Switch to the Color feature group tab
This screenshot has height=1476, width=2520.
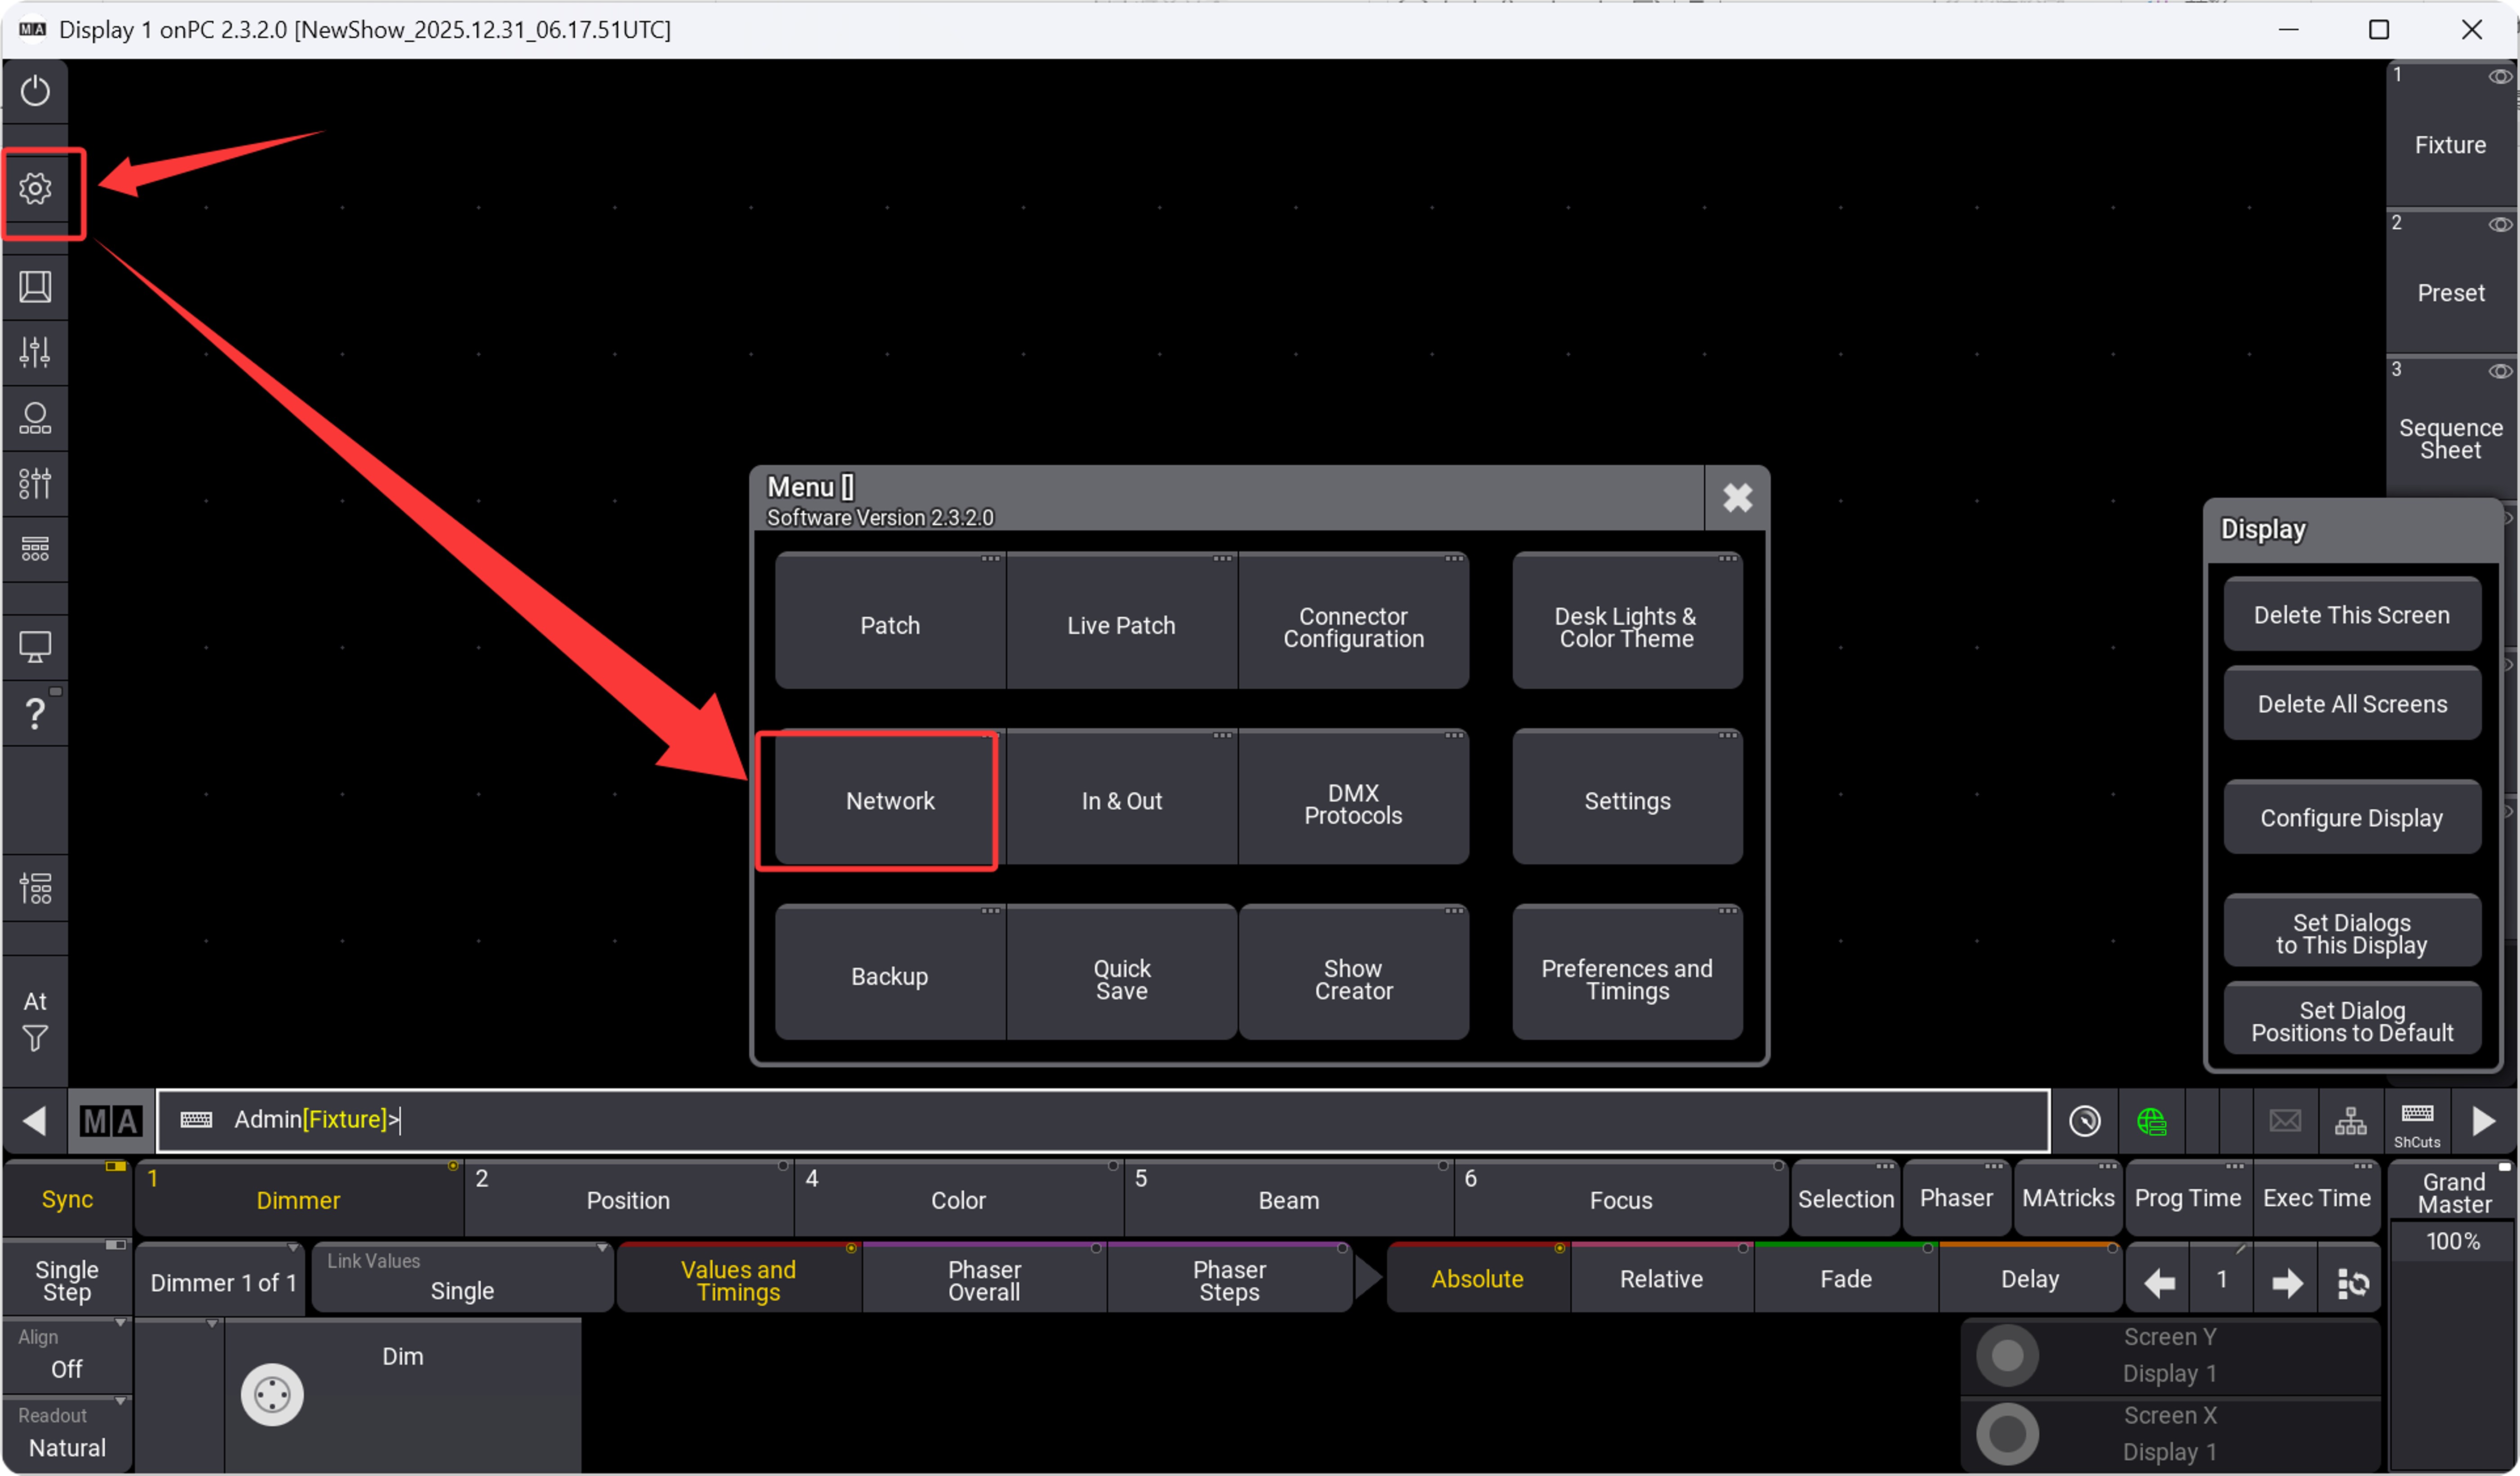pos(958,1200)
